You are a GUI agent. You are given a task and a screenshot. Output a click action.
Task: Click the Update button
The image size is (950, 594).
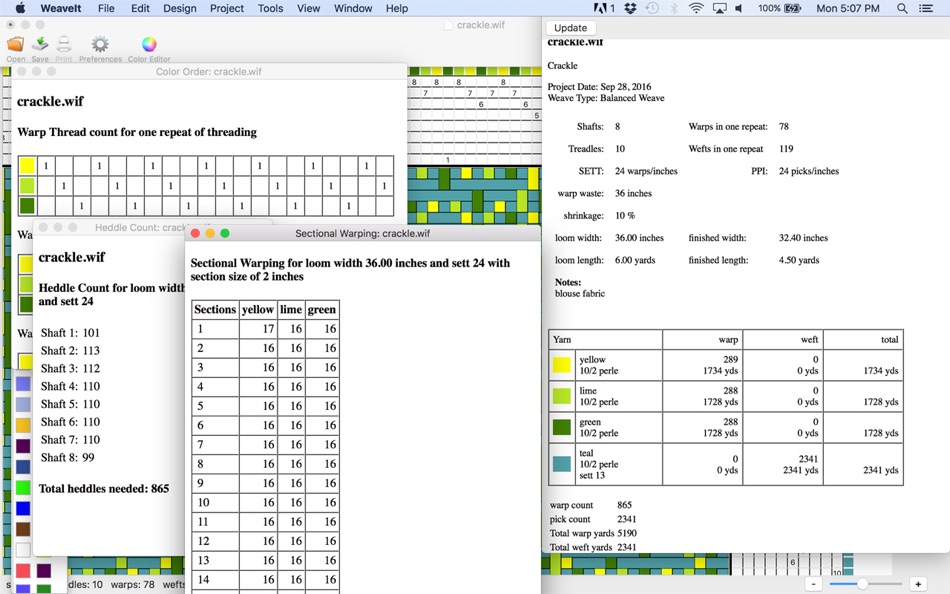(x=570, y=27)
